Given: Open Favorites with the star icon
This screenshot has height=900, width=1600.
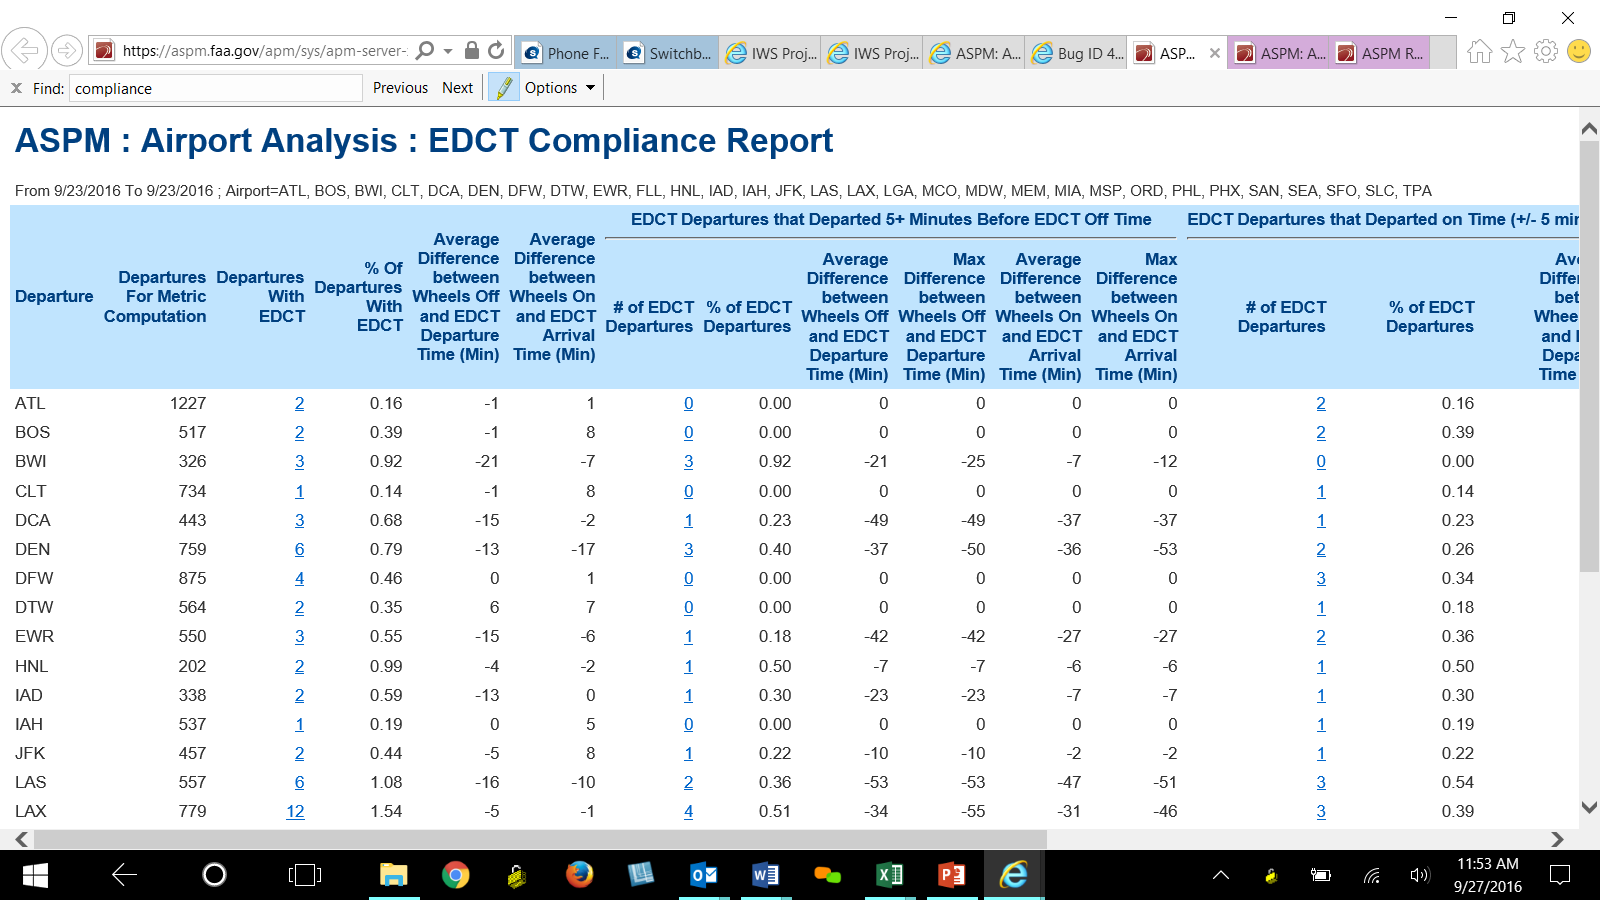Looking at the screenshot, I should click(x=1512, y=49).
